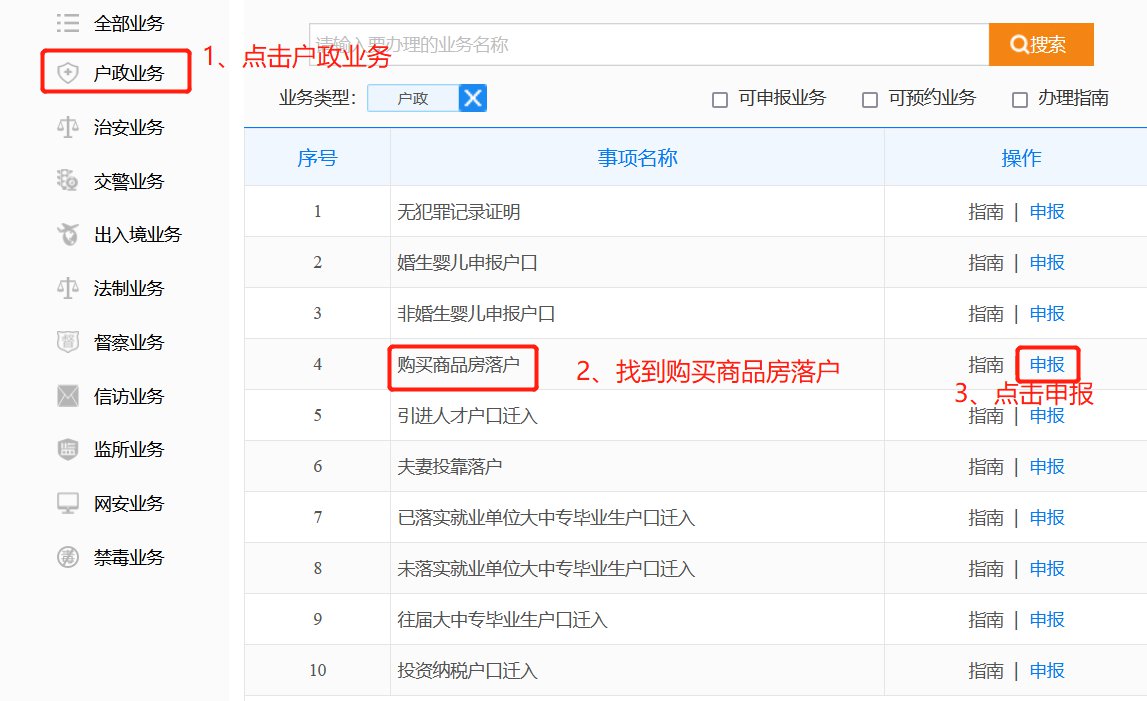The height and width of the screenshot is (701, 1147).
Task: Enable the 办理指南 checkbox
Action: pos(1020,100)
